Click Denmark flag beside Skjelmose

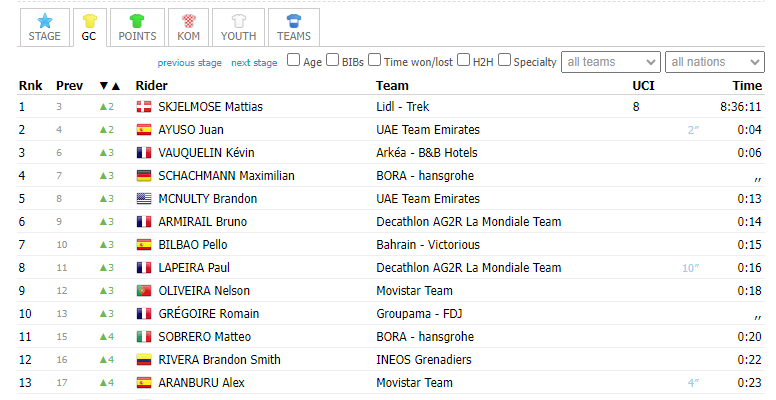pos(144,106)
